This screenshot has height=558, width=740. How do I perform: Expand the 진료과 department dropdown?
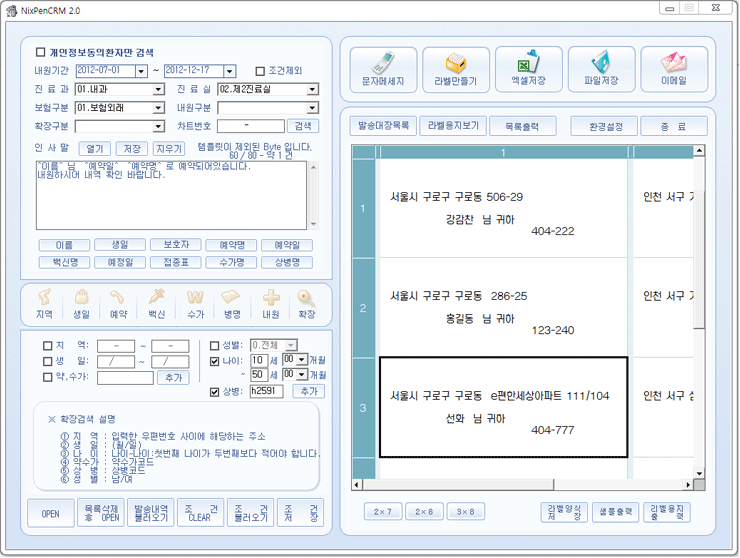[158, 90]
